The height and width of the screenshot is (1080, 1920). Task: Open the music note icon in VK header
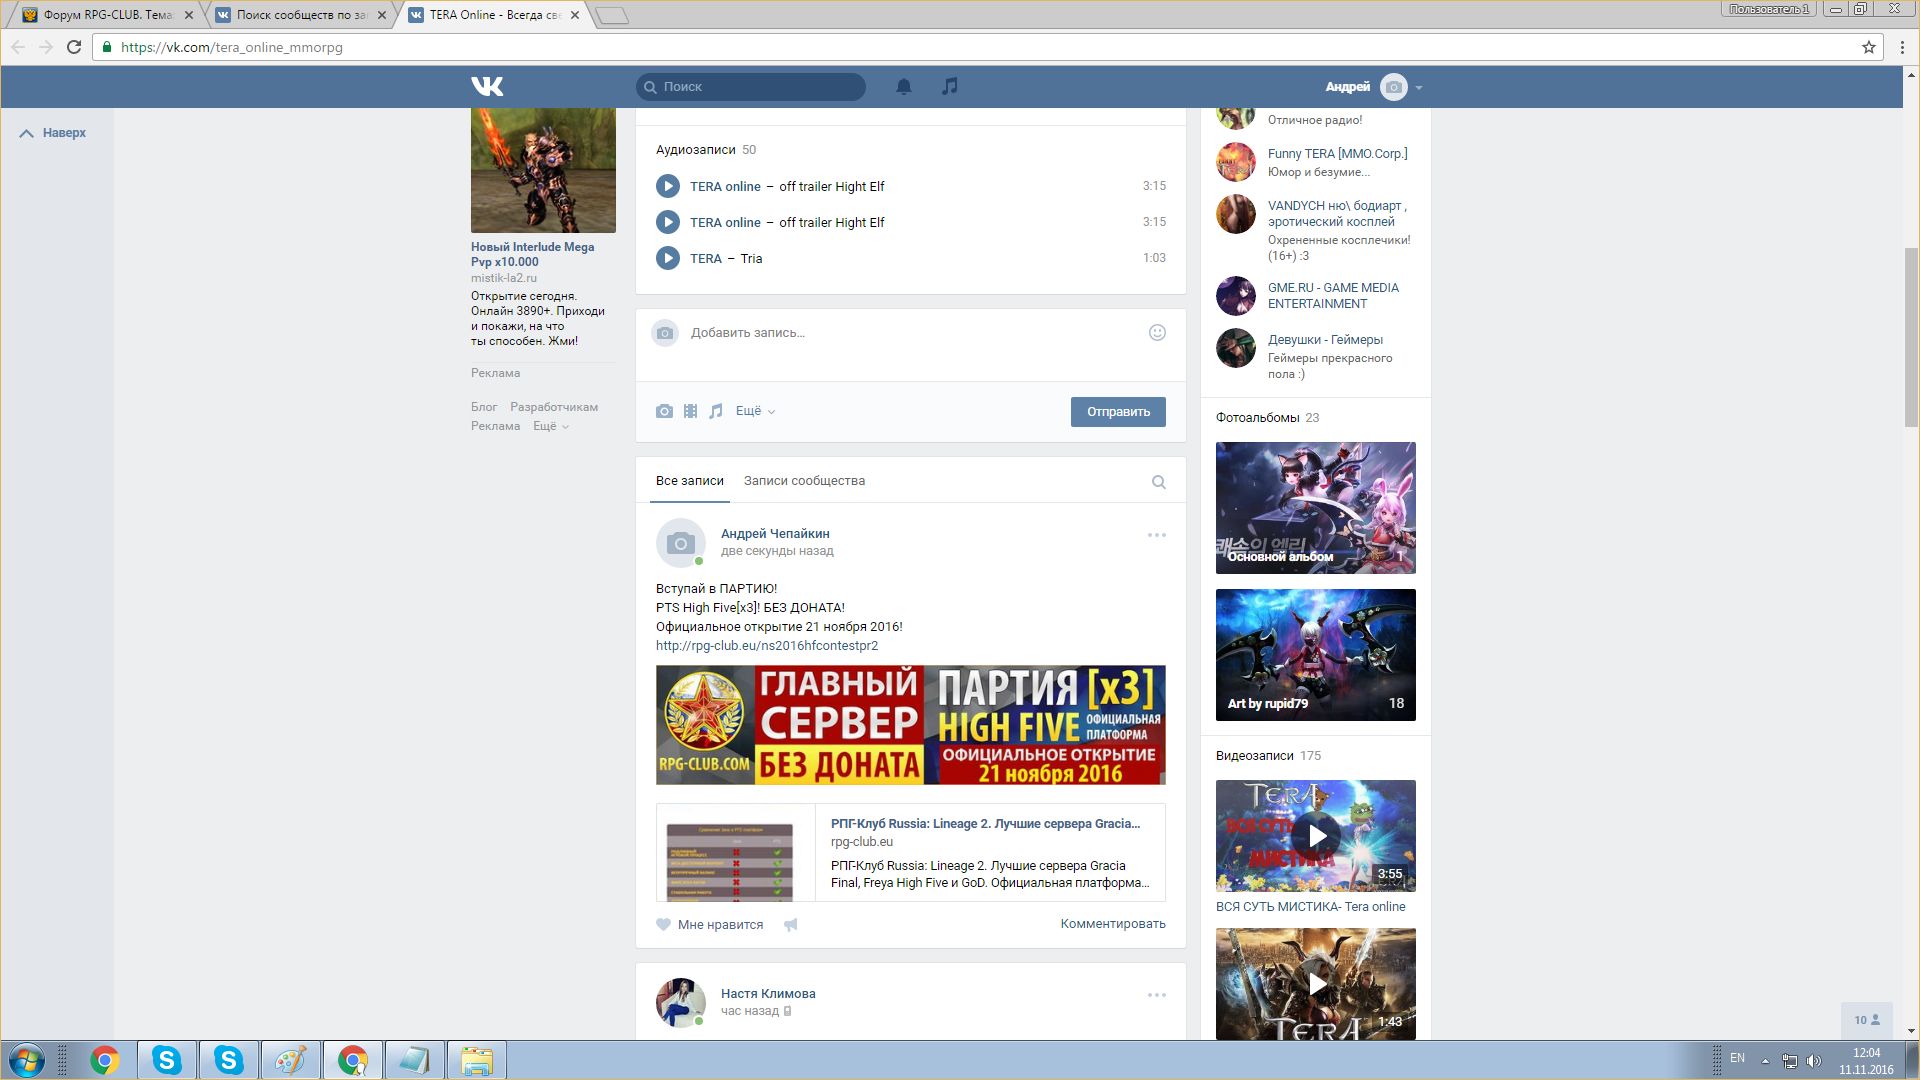point(950,87)
